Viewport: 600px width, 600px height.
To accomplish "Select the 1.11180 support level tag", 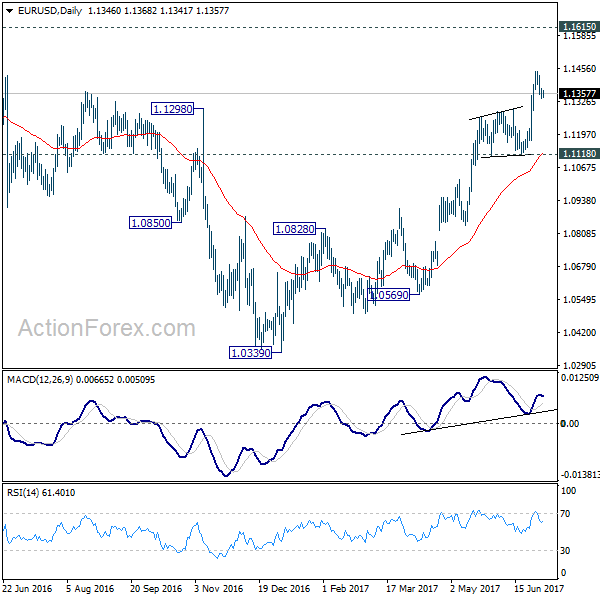I will [x=579, y=153].
